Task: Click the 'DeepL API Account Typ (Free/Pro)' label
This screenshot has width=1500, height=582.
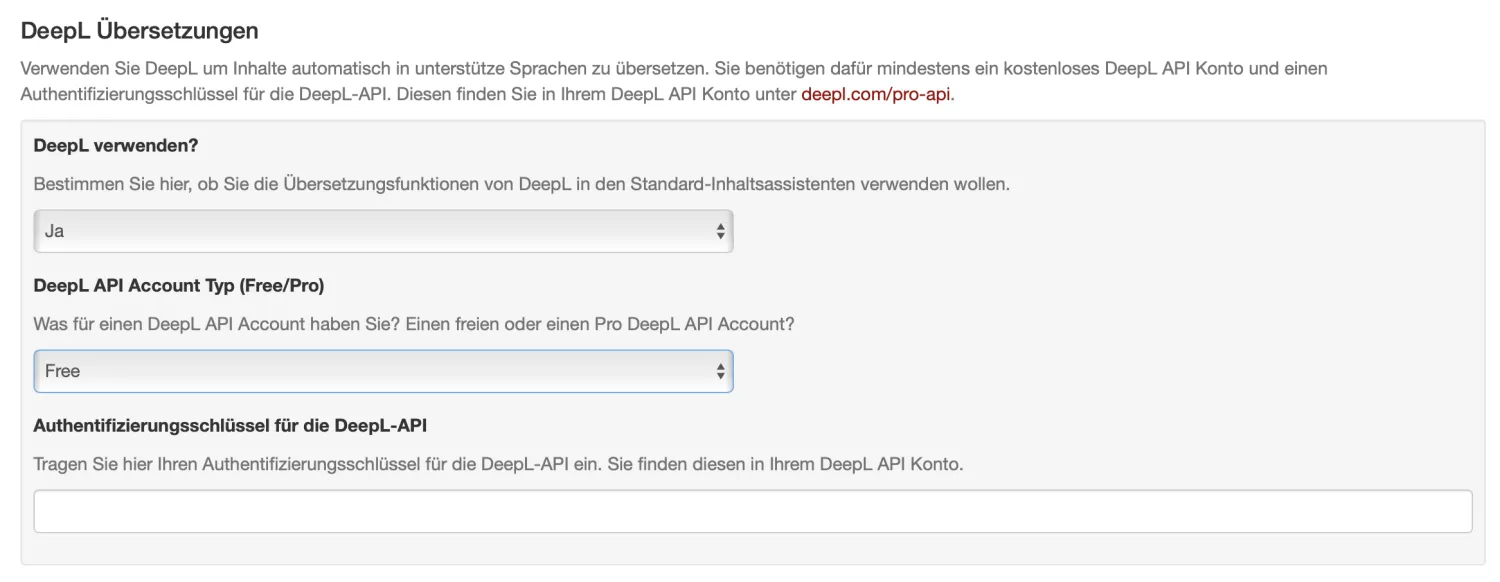Action: coord(179,285)
